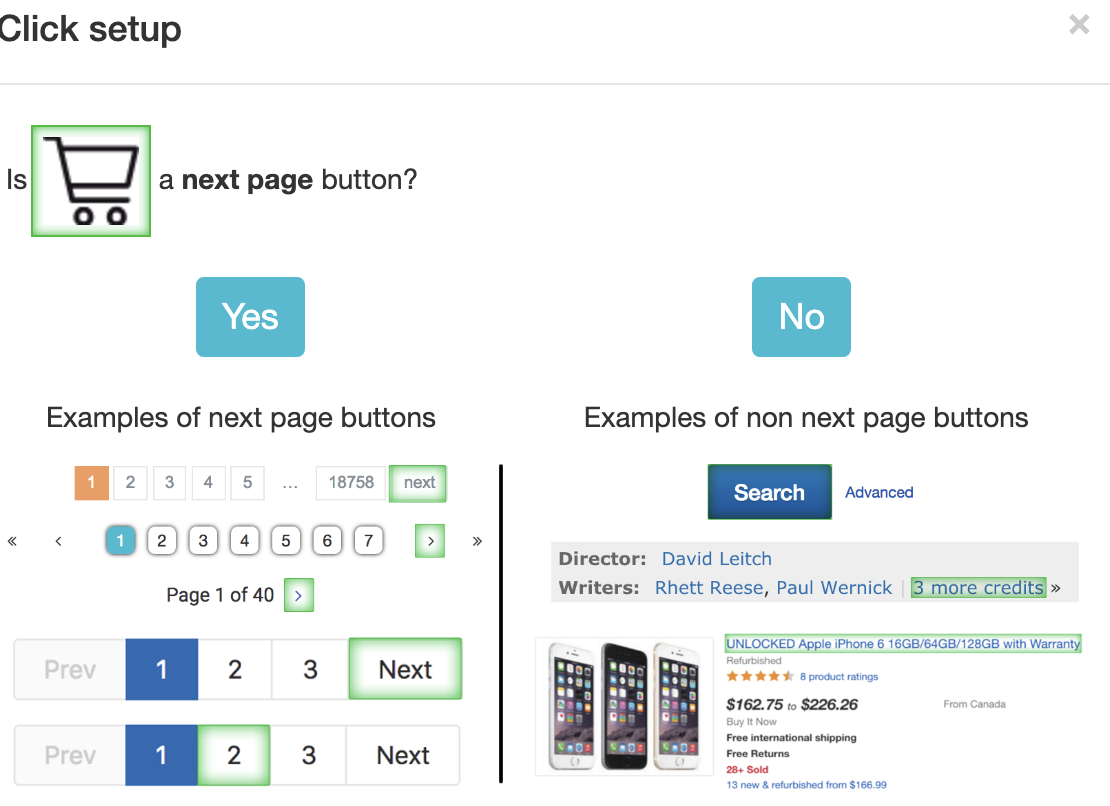Open the David Leitch director link
1110x806 pixels.
pyautogui.click(x=716, y=558)
